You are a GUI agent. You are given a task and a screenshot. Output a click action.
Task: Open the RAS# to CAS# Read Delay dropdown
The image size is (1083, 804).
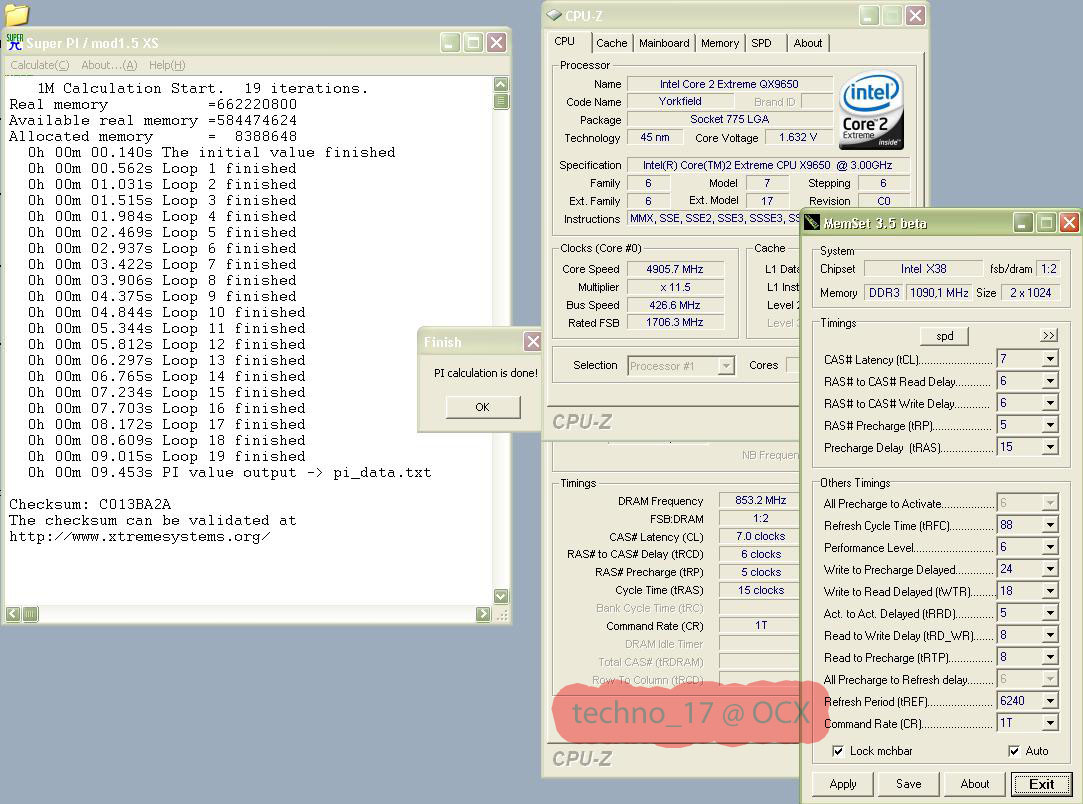(x=1050, y=381)
